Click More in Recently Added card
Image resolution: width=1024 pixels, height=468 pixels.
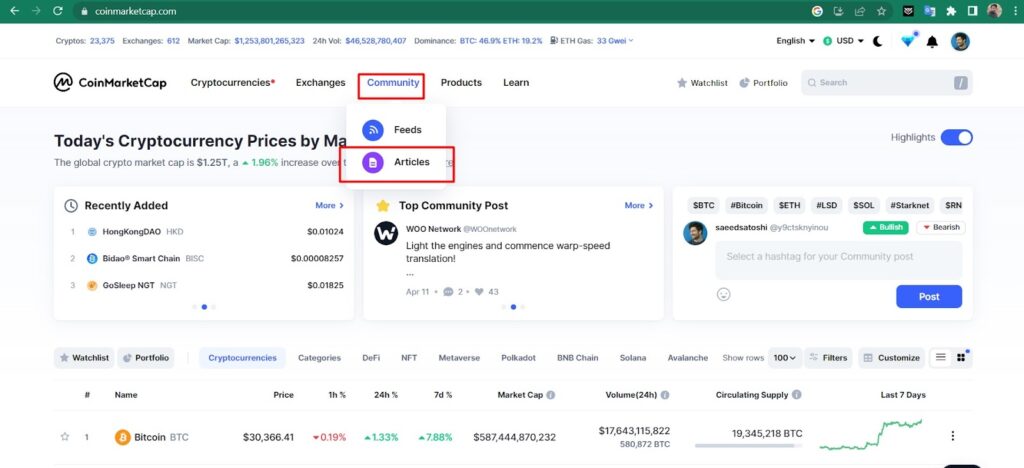(329, 206)
